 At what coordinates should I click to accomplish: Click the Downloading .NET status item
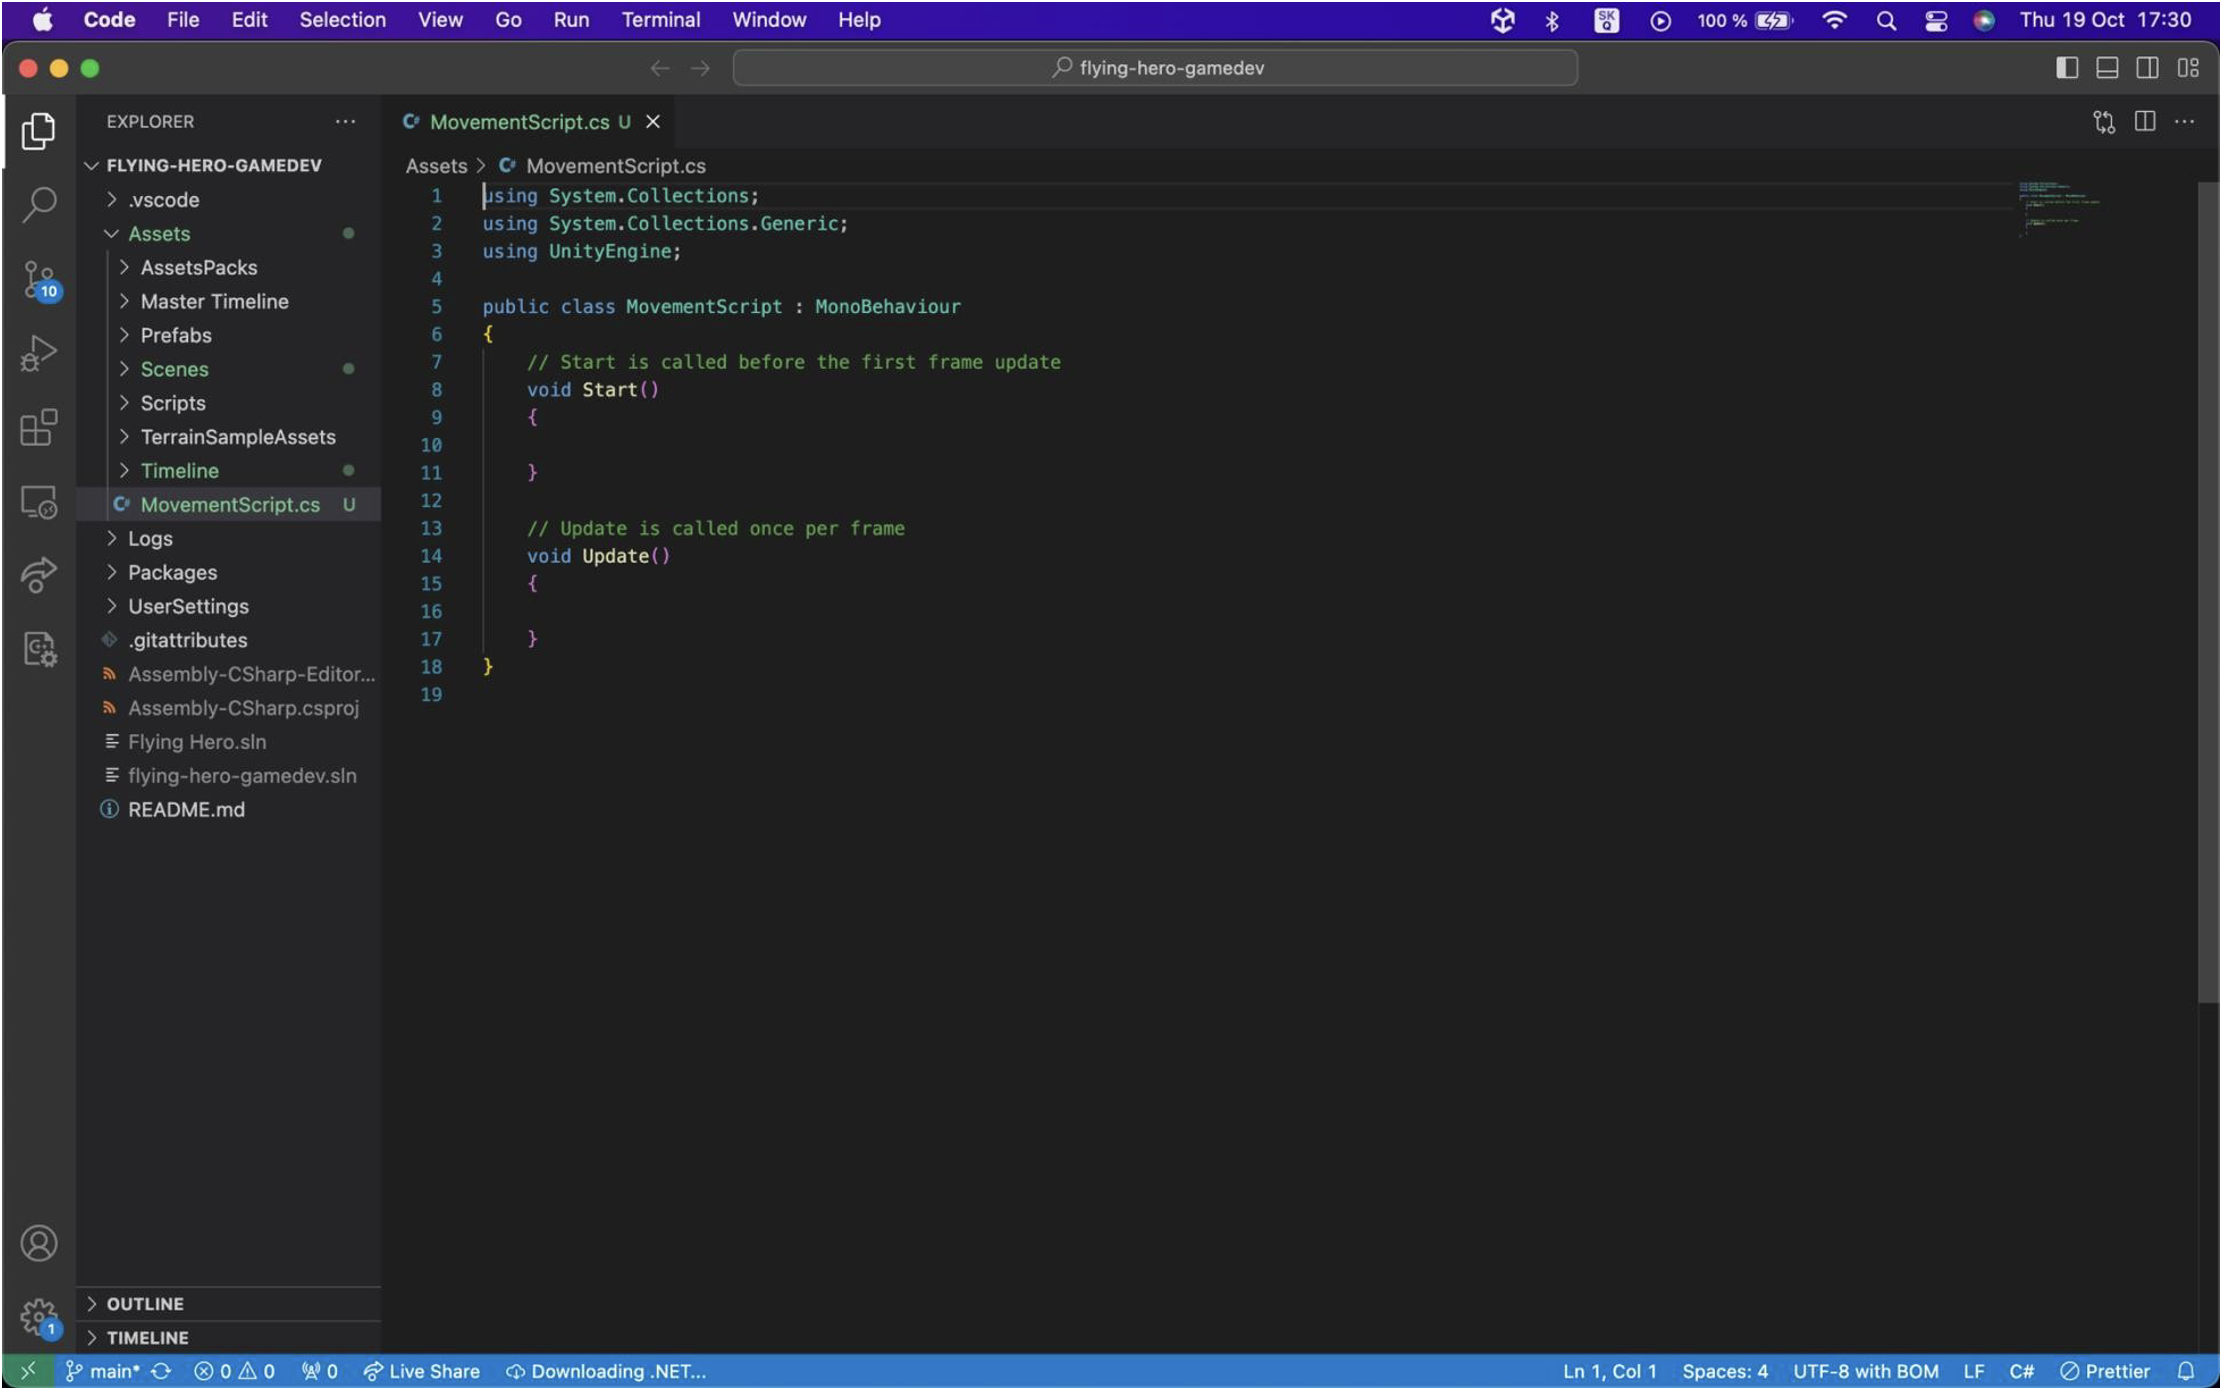coord(606,1371)
